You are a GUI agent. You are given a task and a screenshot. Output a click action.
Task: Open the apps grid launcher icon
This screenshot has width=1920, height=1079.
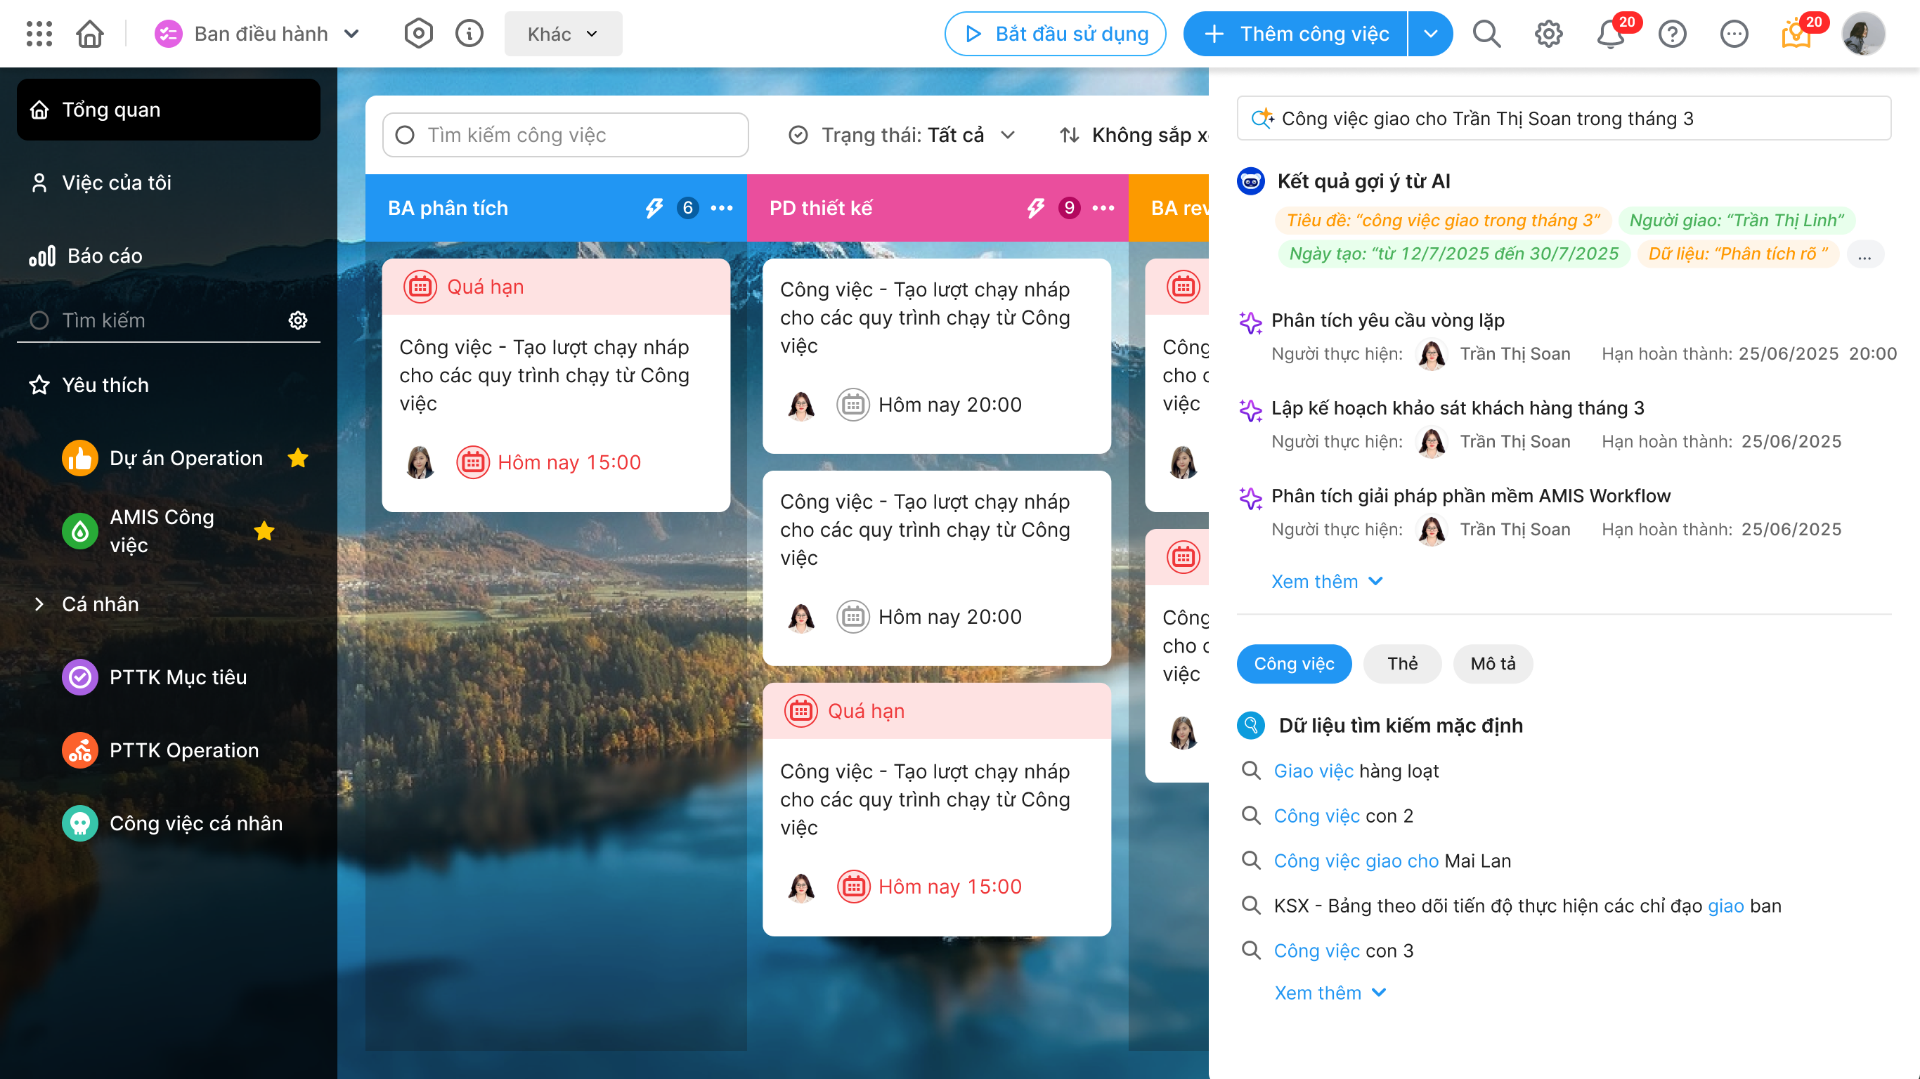(39, 34)
